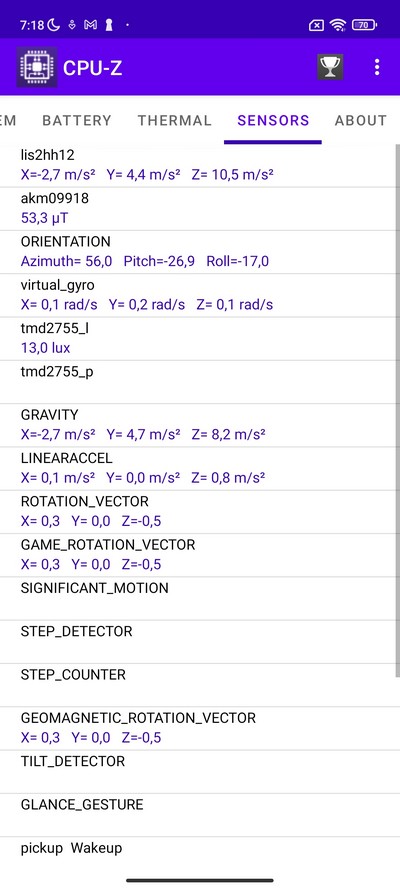This screenshot has height=889, width=400.
Task: Tap the bottom navigation gesture bar
Action: [x=200, y=880]
